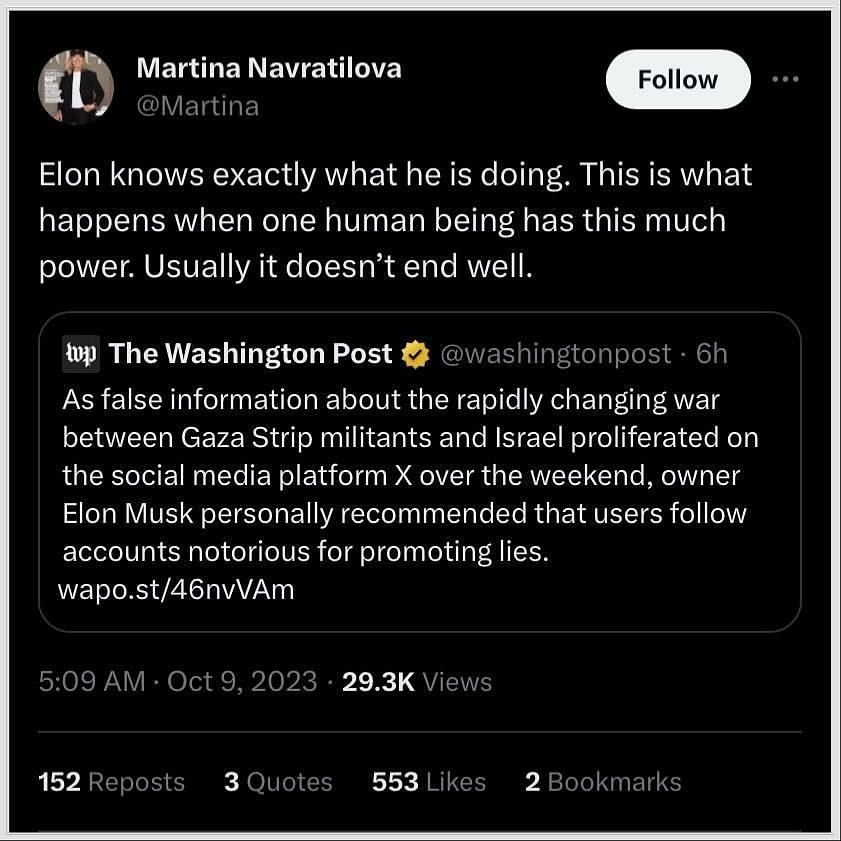
Task: Open the quoted Washington Post text
Action: (x=410, y=476)
